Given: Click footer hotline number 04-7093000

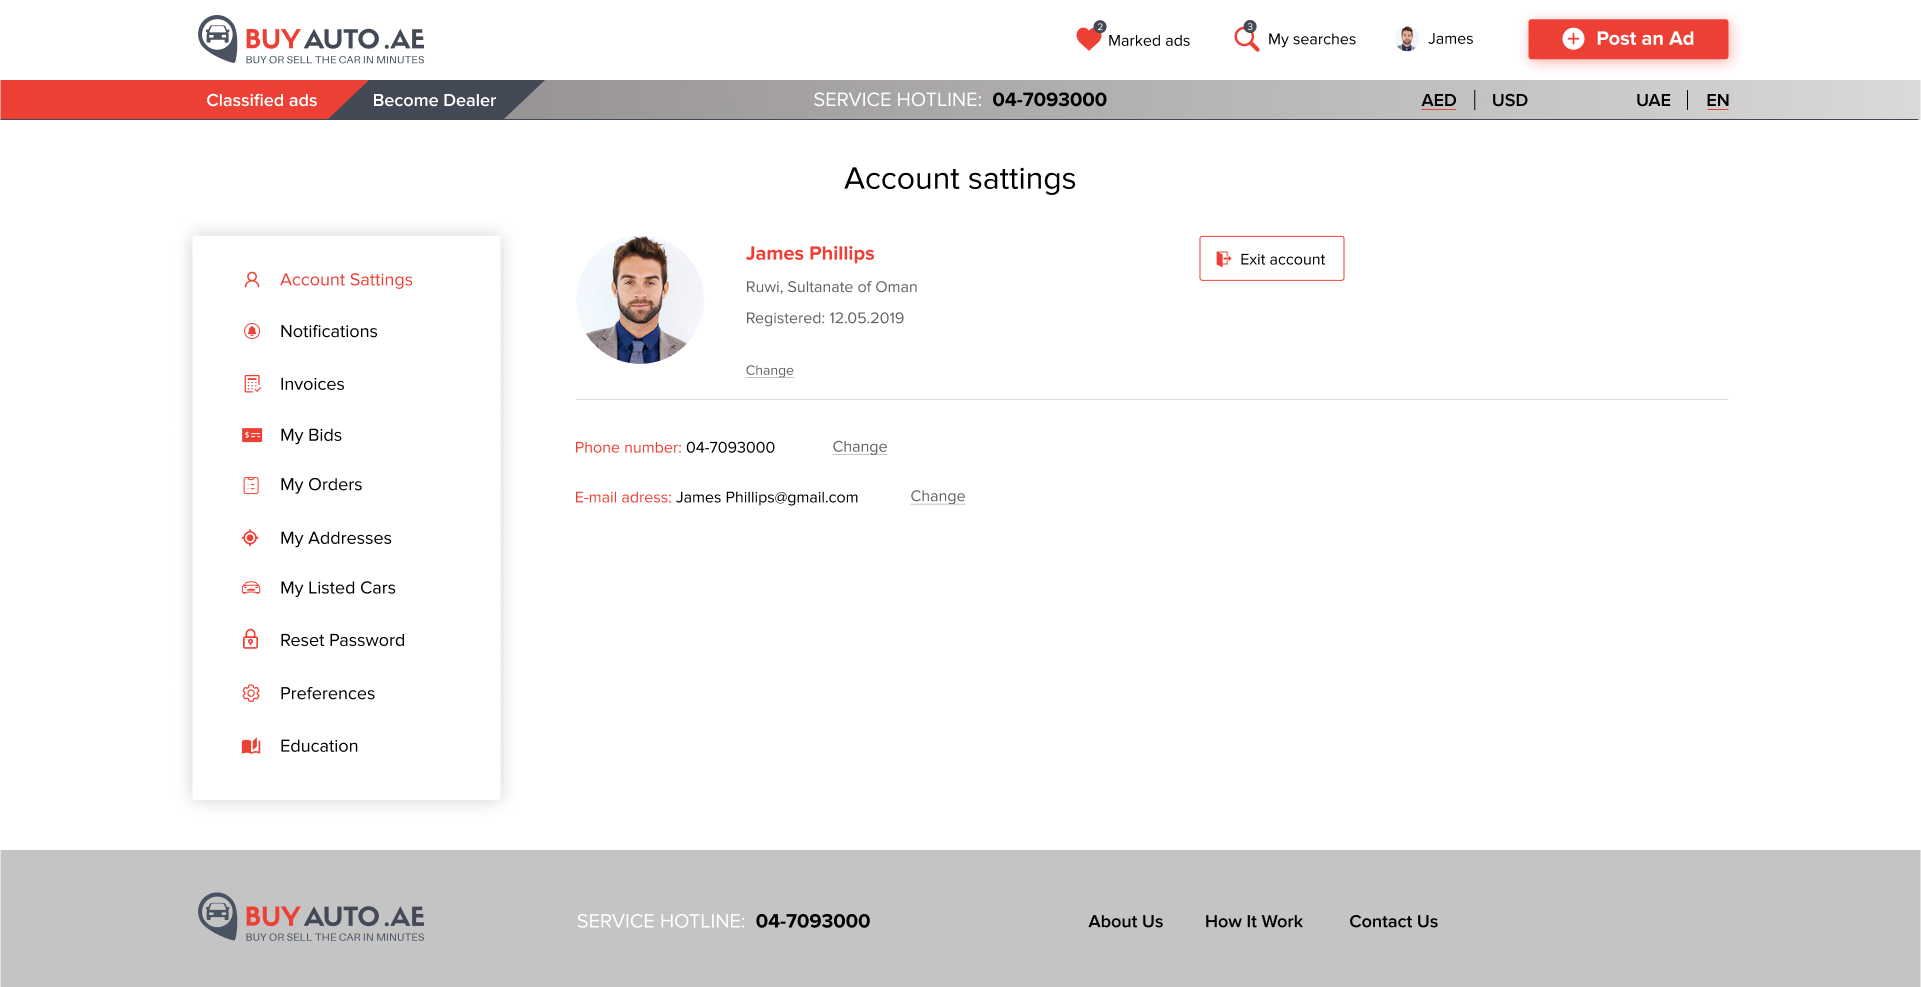Looking at the screenshot, I should (x=813, y=921).
